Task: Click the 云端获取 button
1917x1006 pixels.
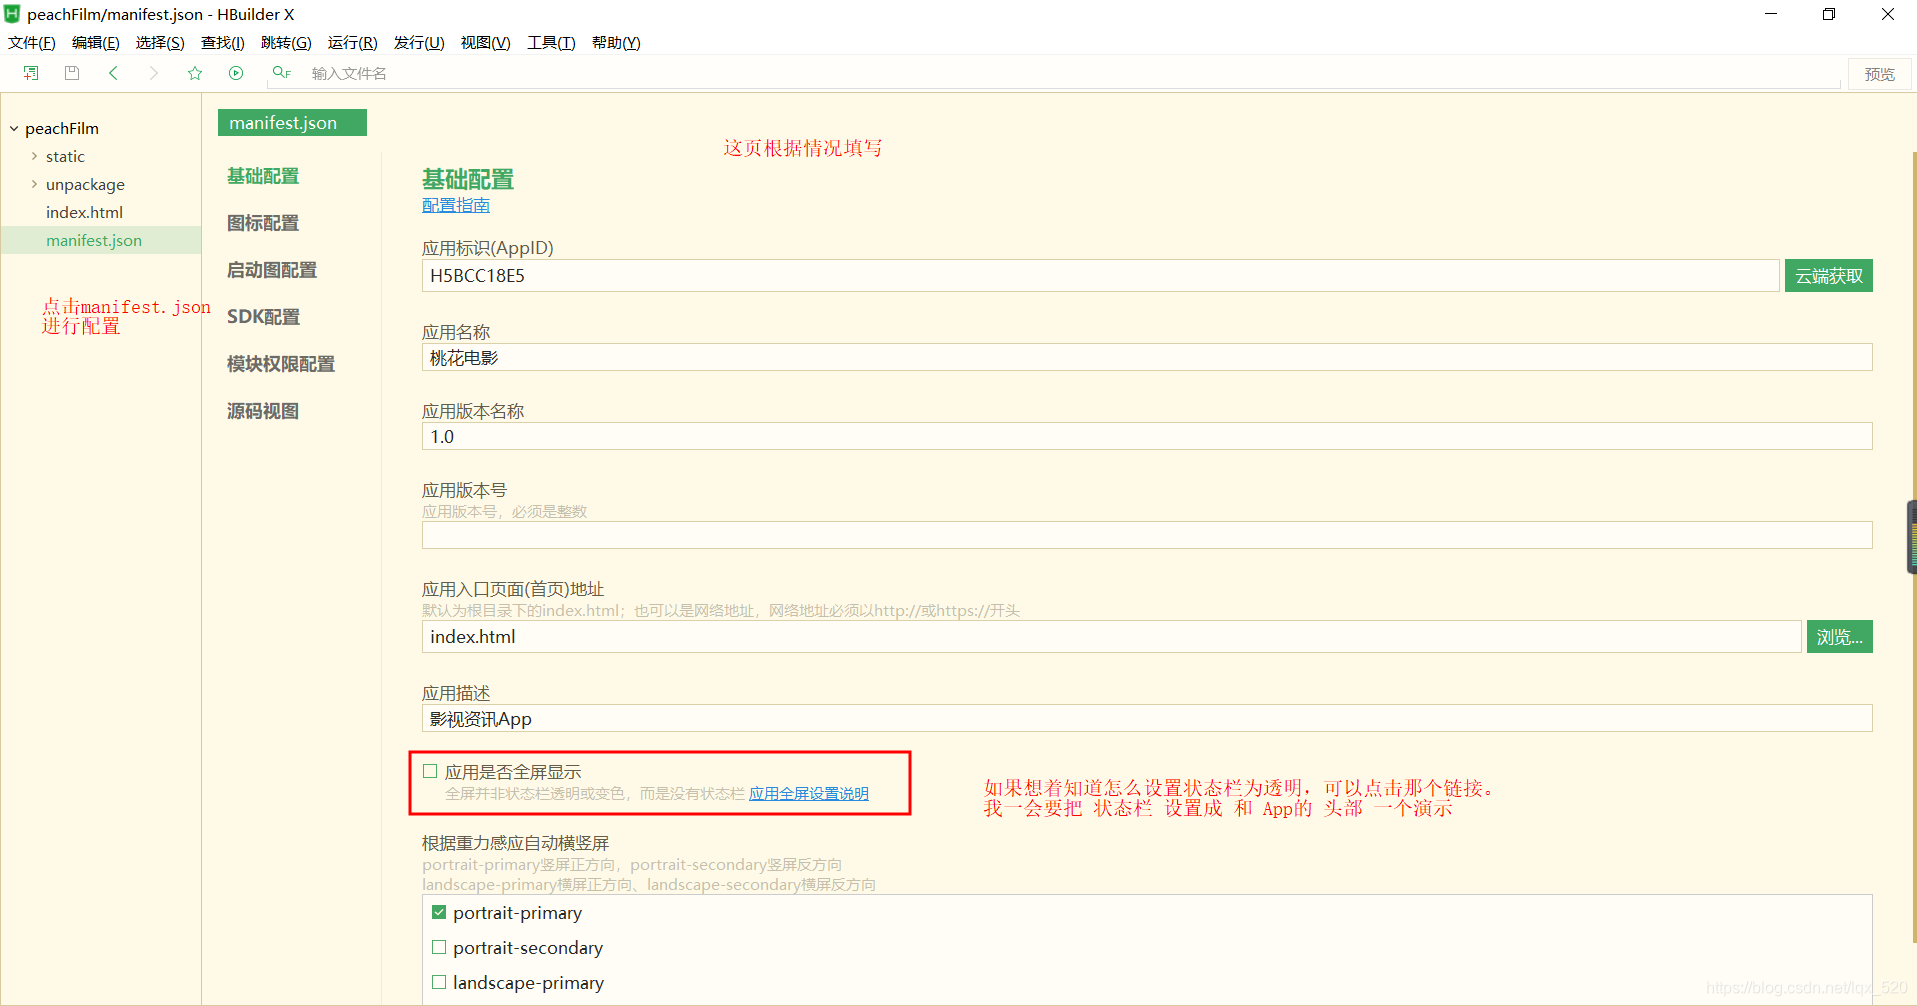Action: (1828, 276)
